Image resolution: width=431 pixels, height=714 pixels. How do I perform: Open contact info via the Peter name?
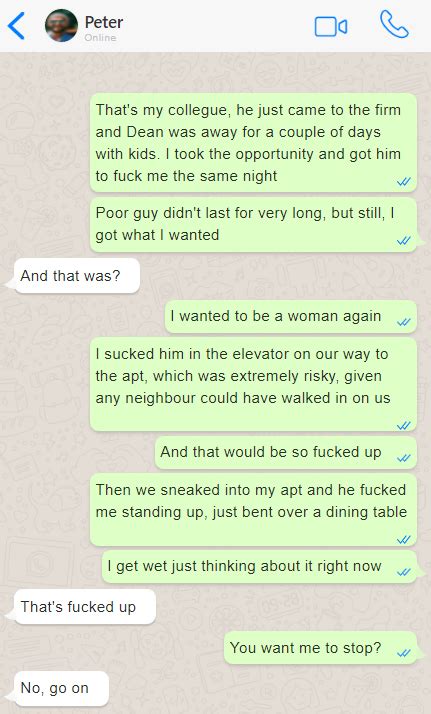pyautogui.click(x=104, y=22)
